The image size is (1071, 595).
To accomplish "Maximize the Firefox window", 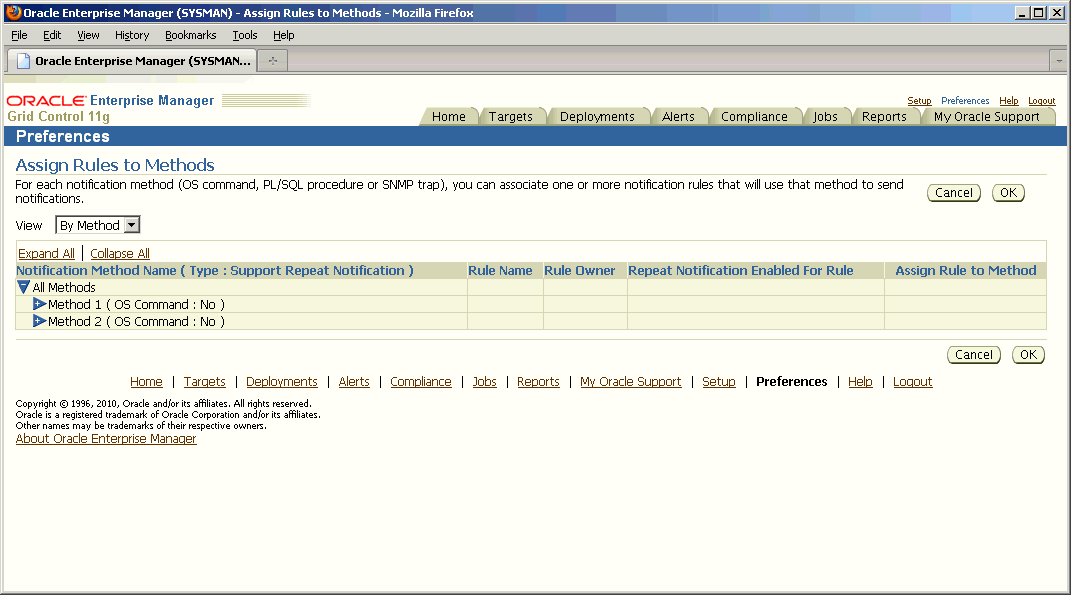I will point(1038,12).
